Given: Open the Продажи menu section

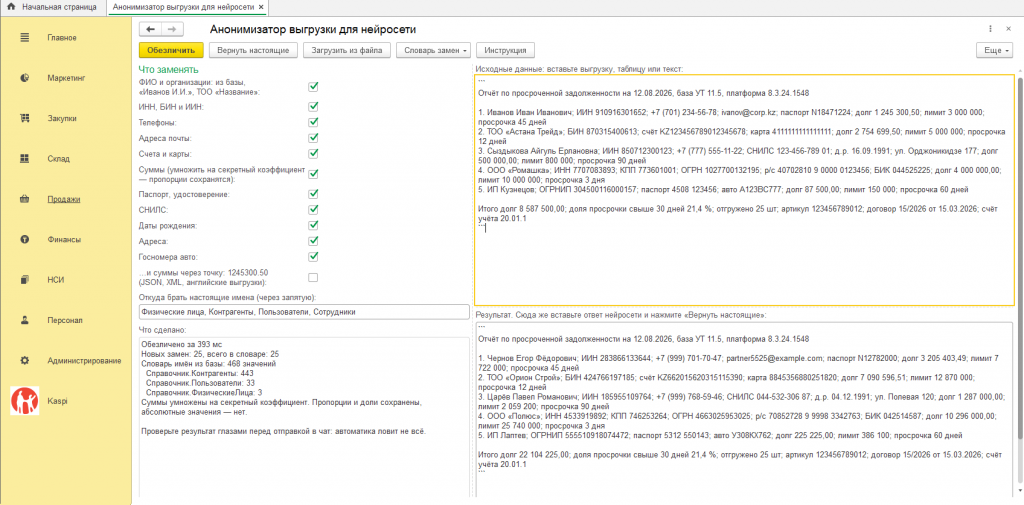Looking at the screenshot, I should [x=63, y=199].
